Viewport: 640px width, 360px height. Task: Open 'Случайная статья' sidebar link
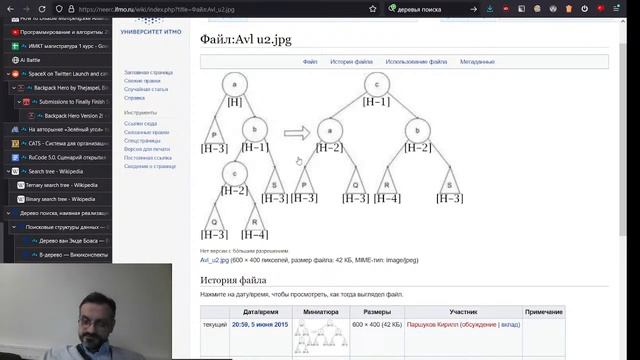coord(146,89)
